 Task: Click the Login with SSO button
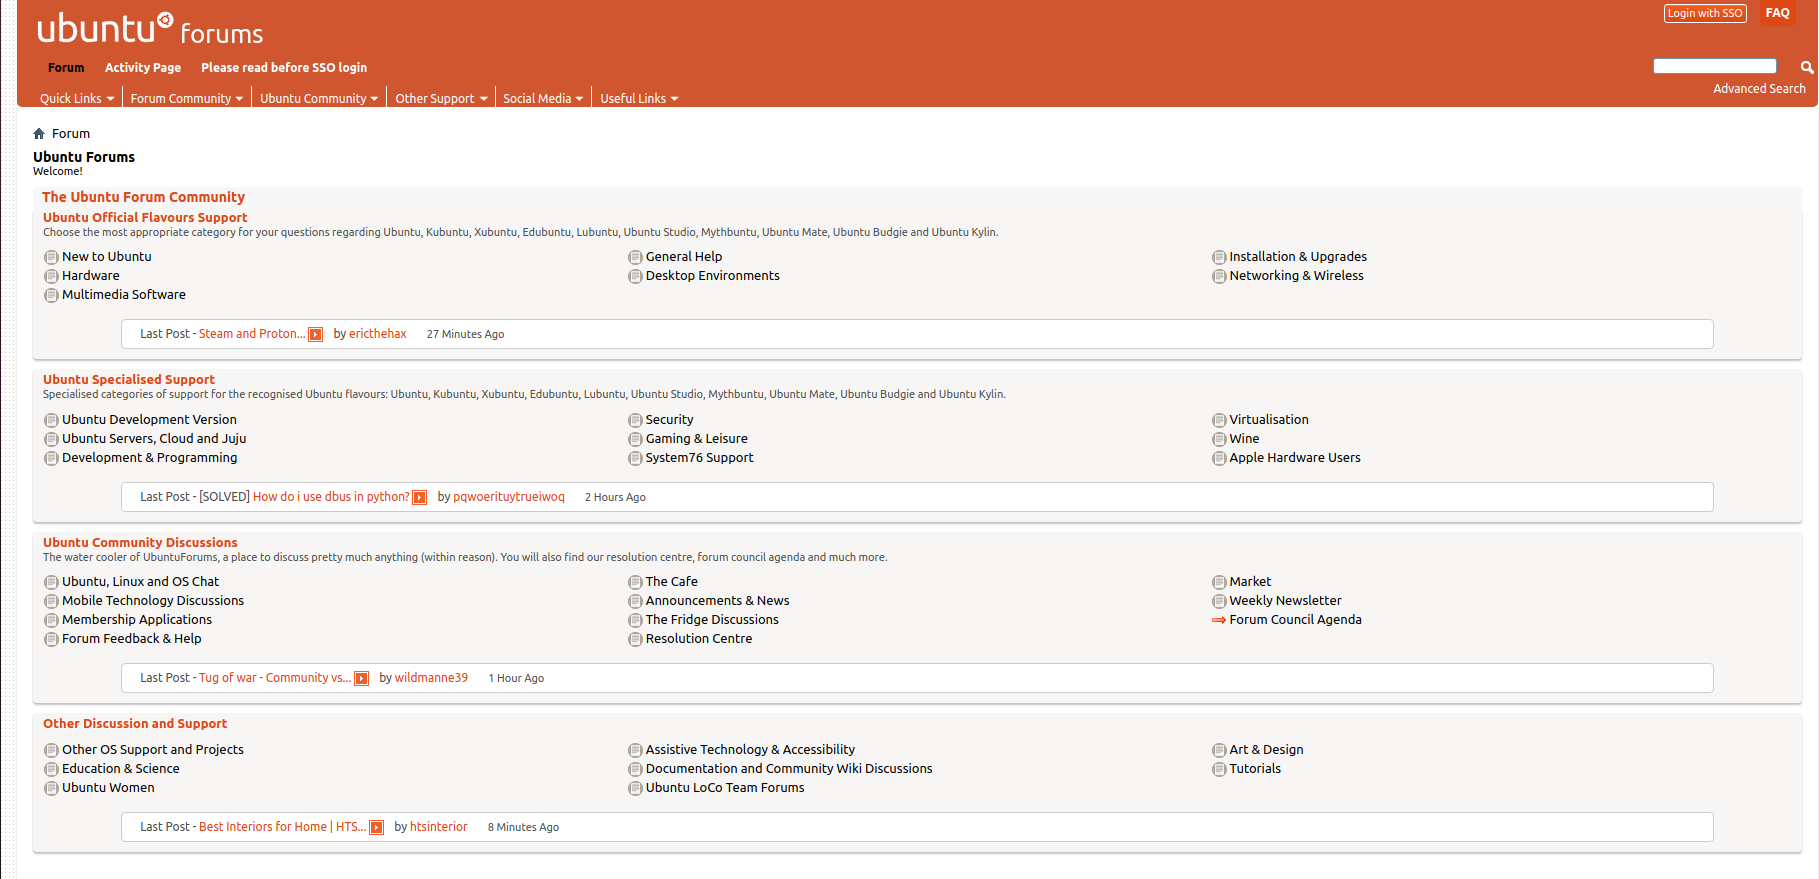pos(1704,14)
